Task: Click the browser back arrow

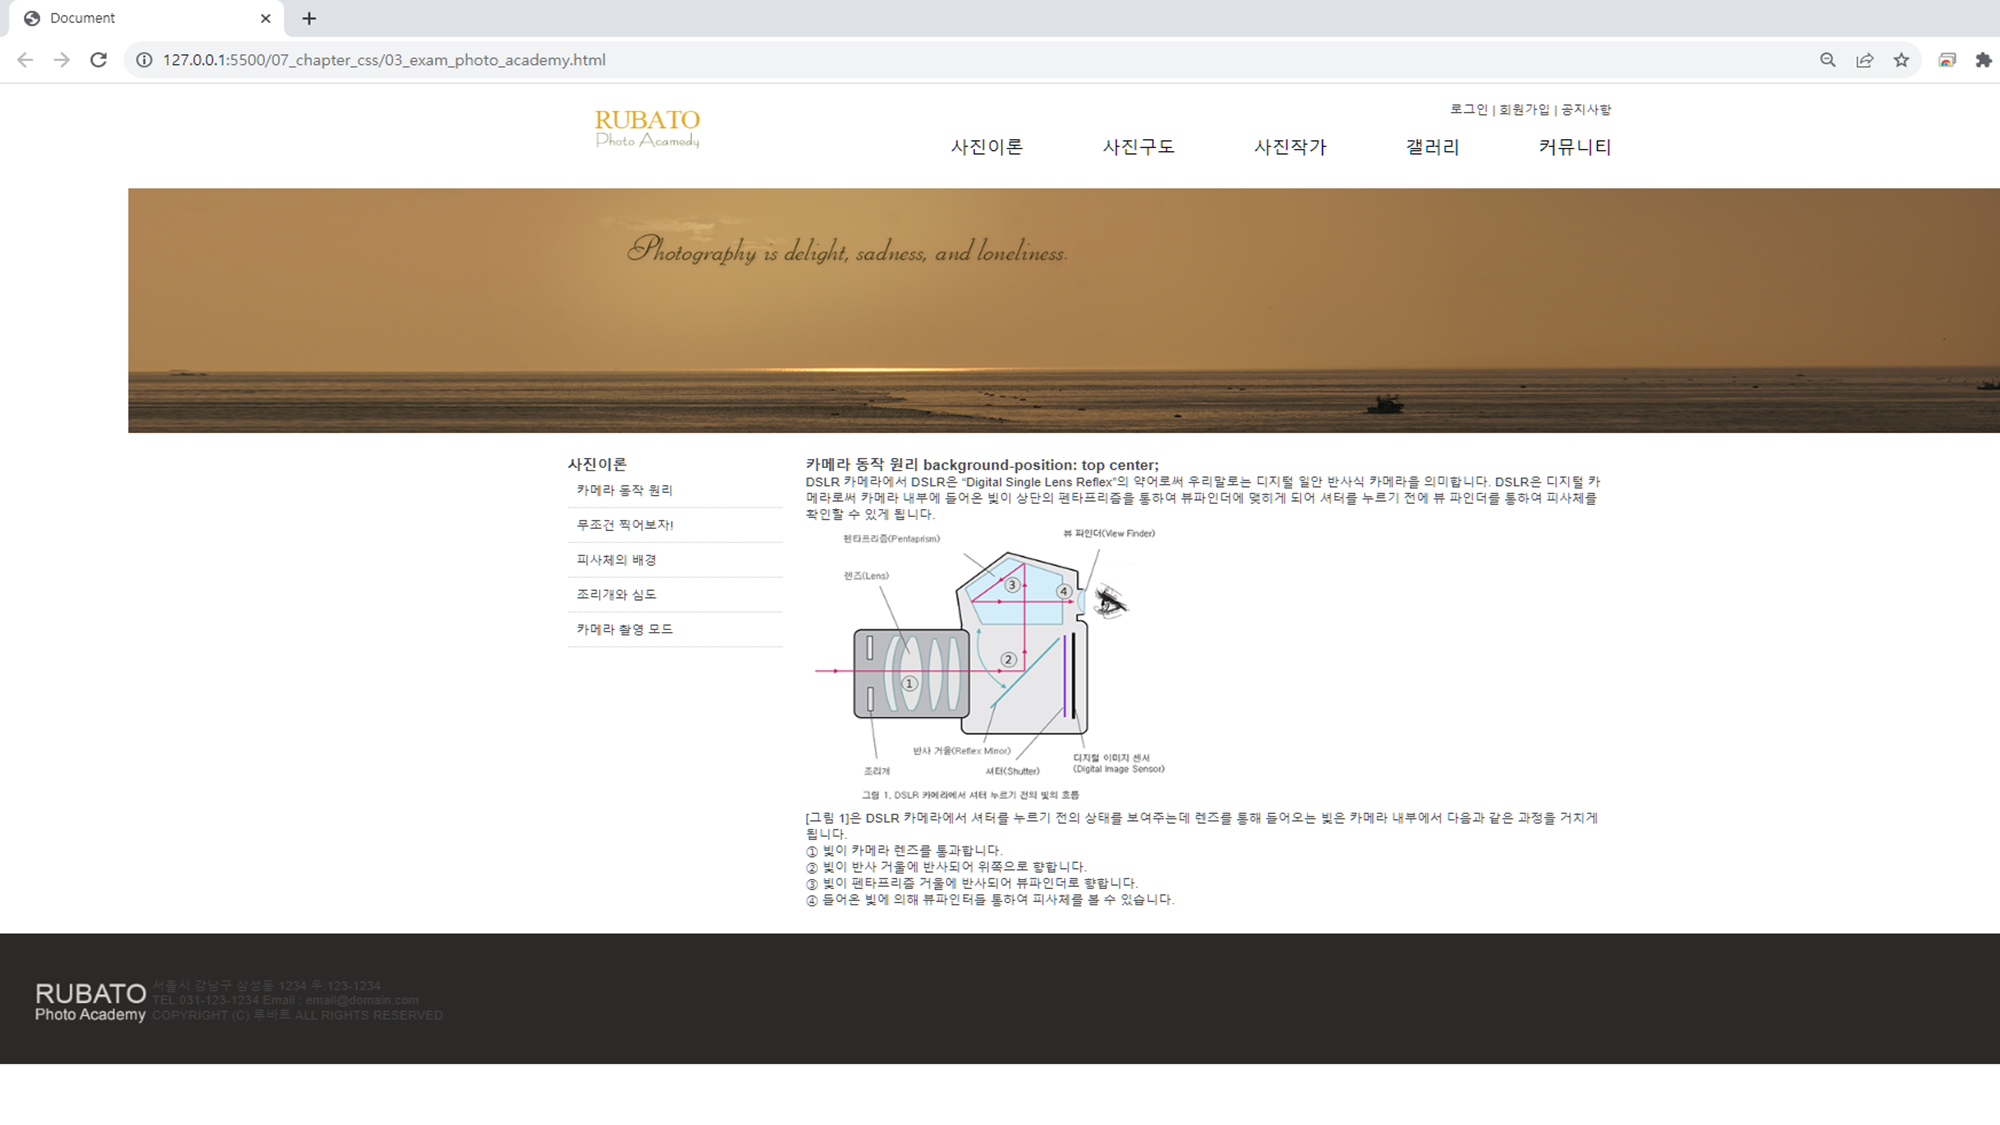Action: [x=25, y=60]
